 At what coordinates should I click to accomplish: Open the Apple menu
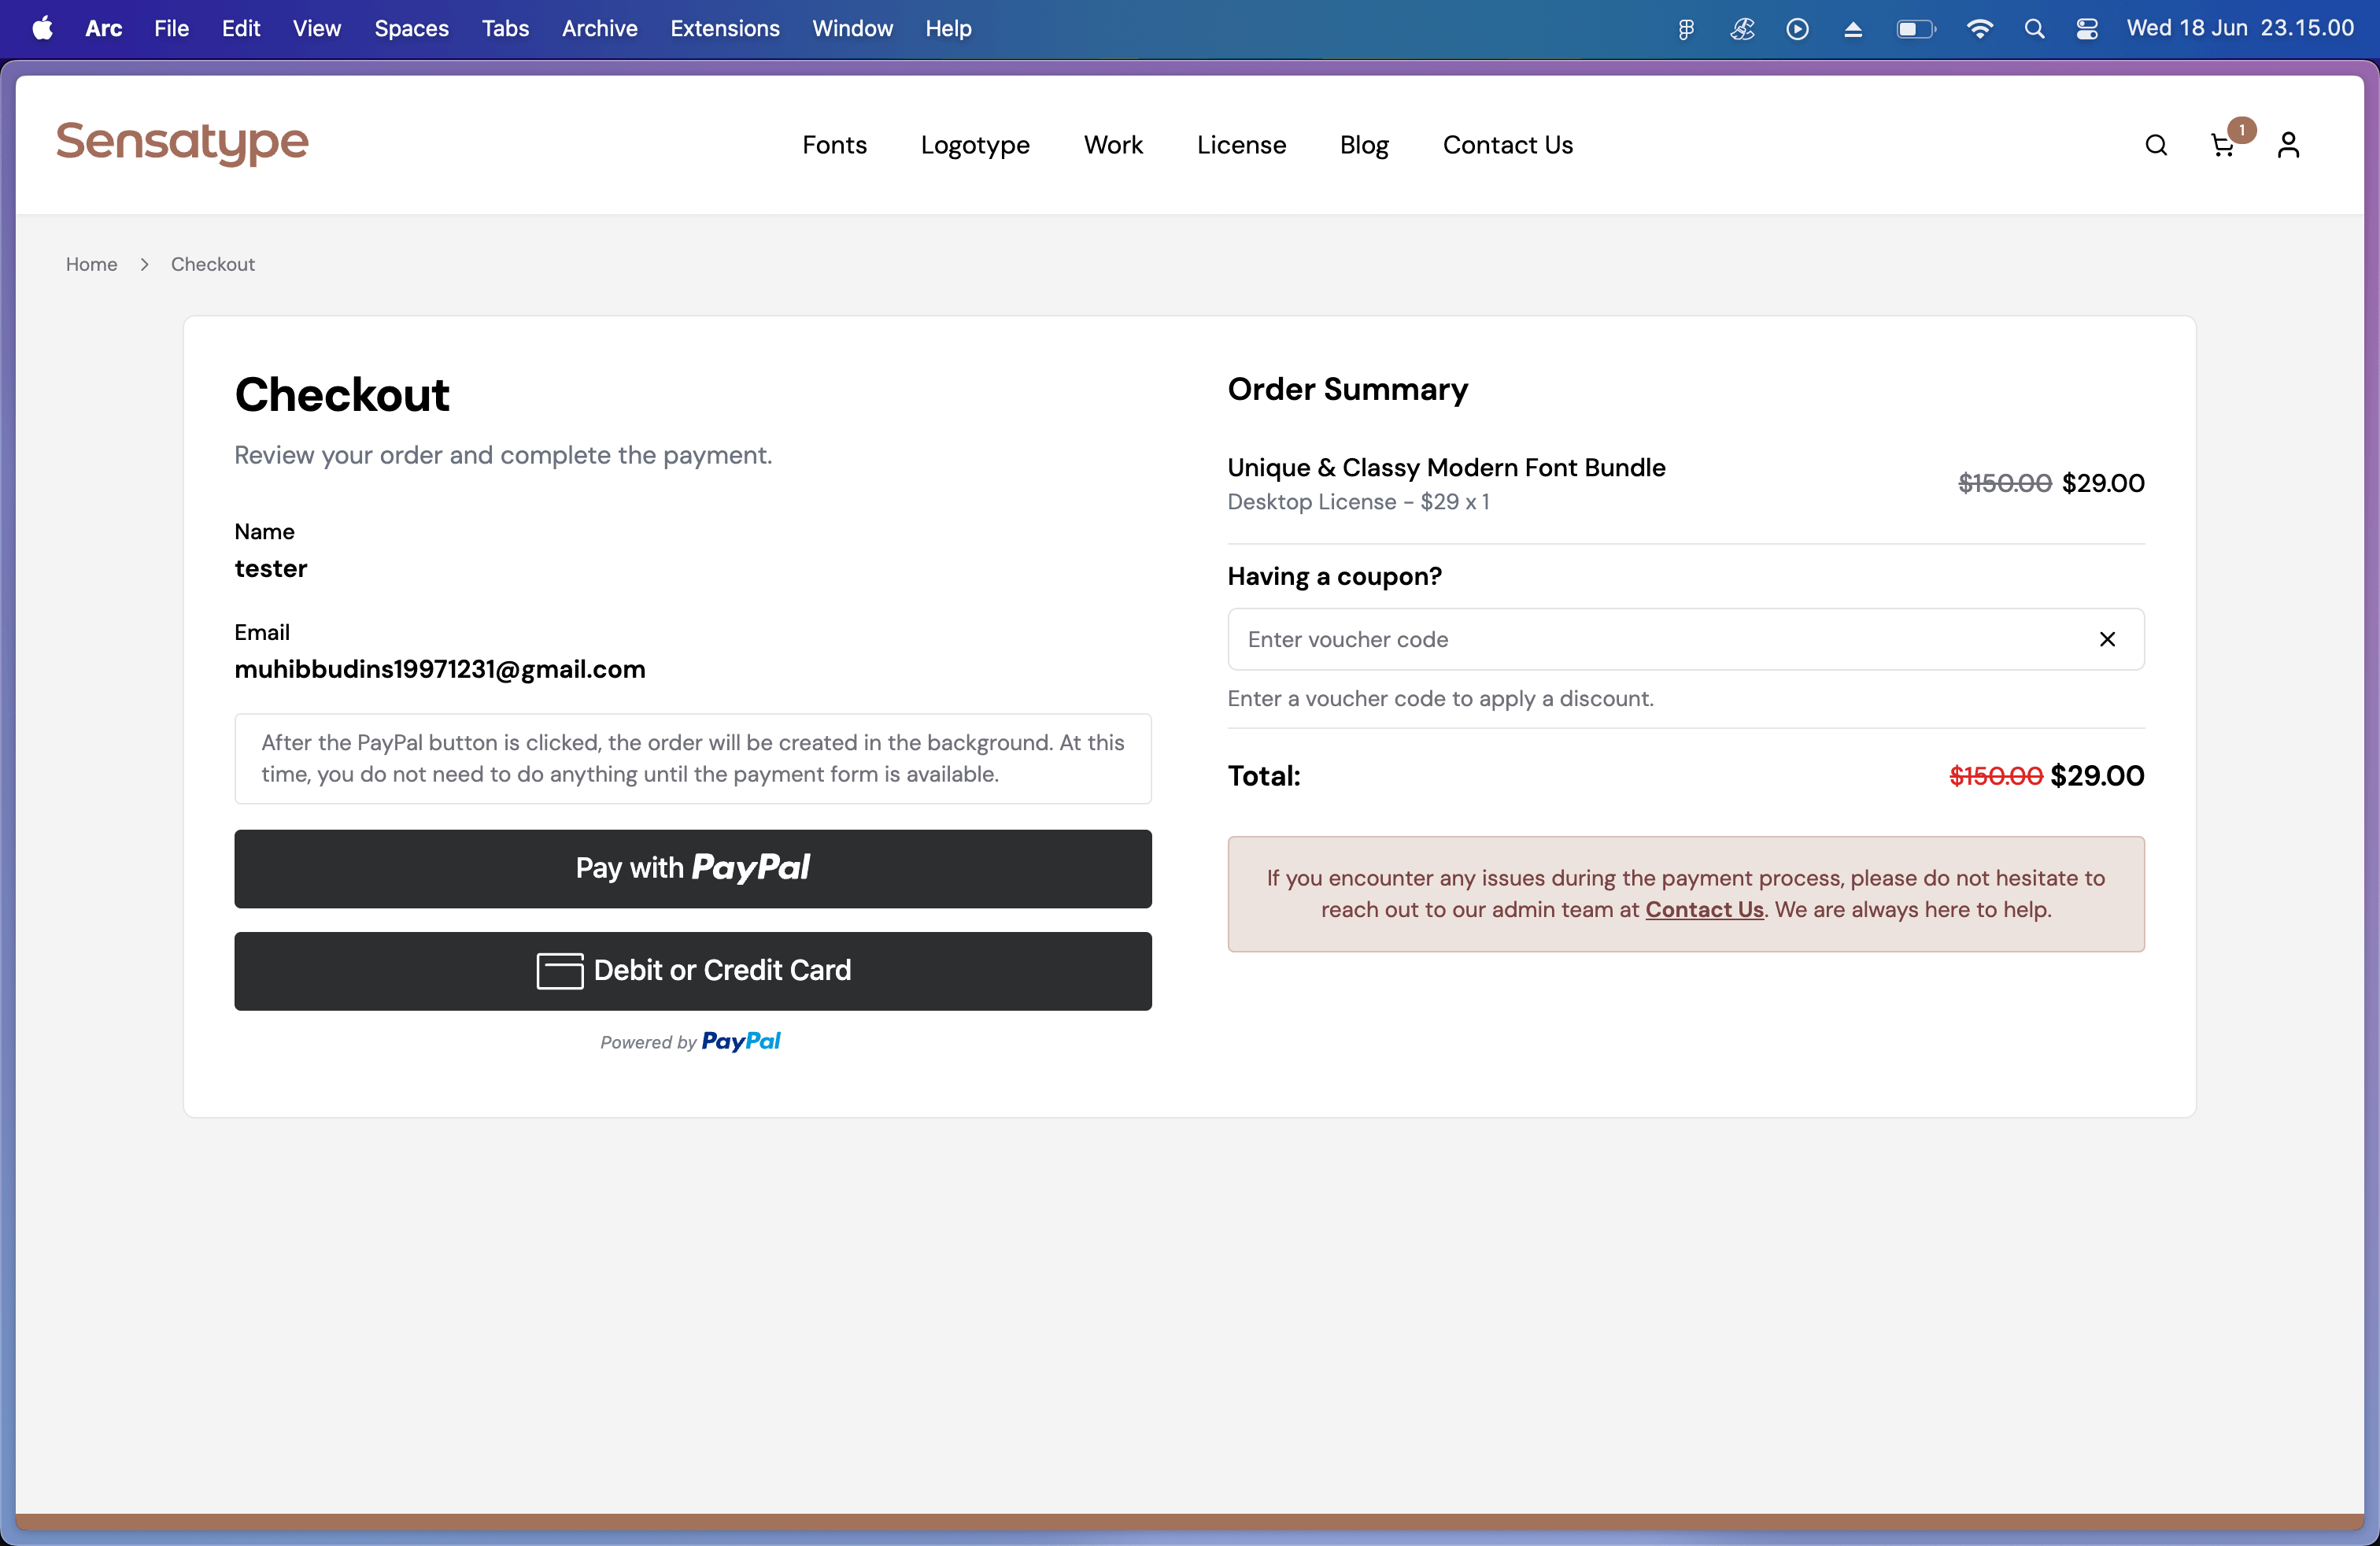pyautogui.click(x=42, y=29)
